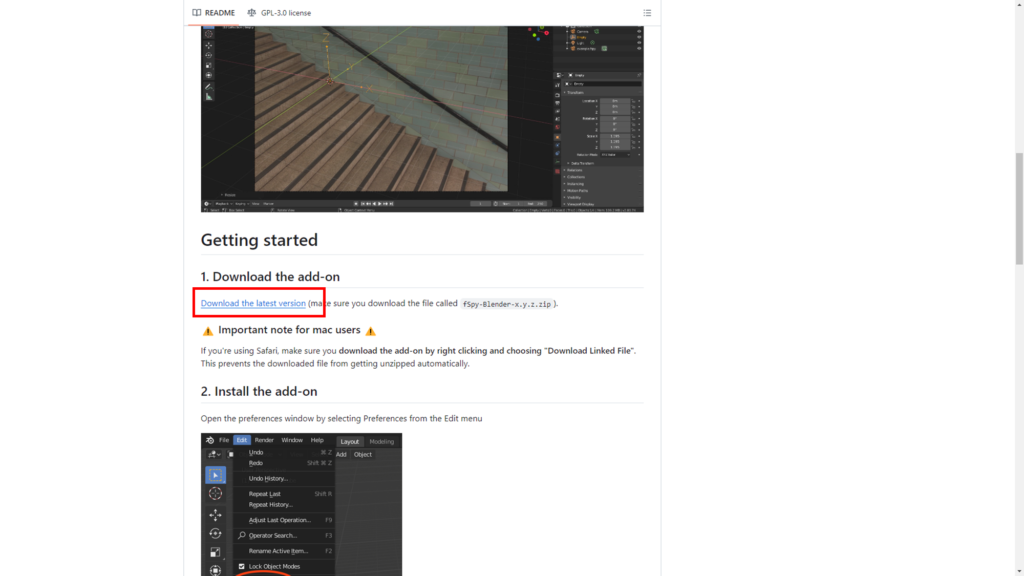Choose Undo History from the Edit menu

268,478
